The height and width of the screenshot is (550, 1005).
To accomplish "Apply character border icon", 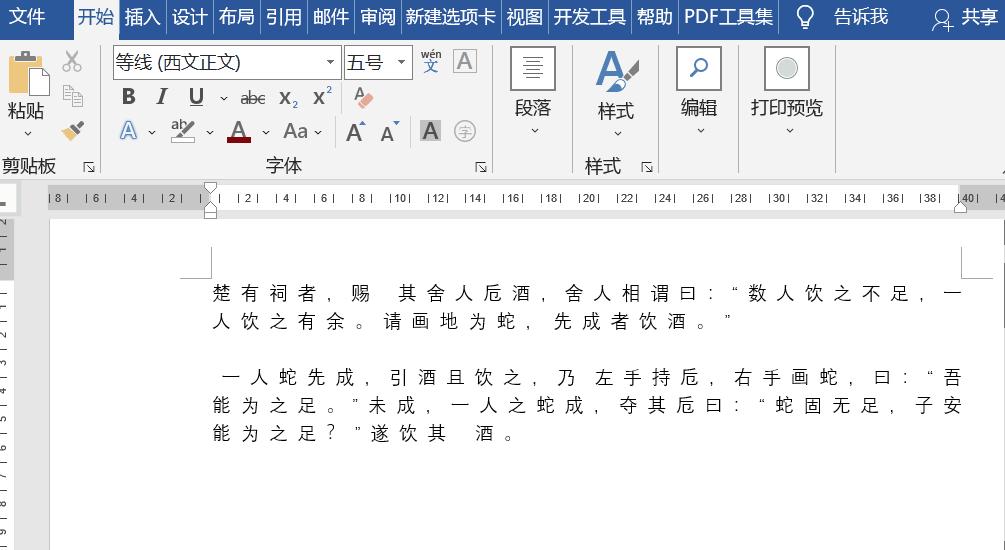I will 465,62.
